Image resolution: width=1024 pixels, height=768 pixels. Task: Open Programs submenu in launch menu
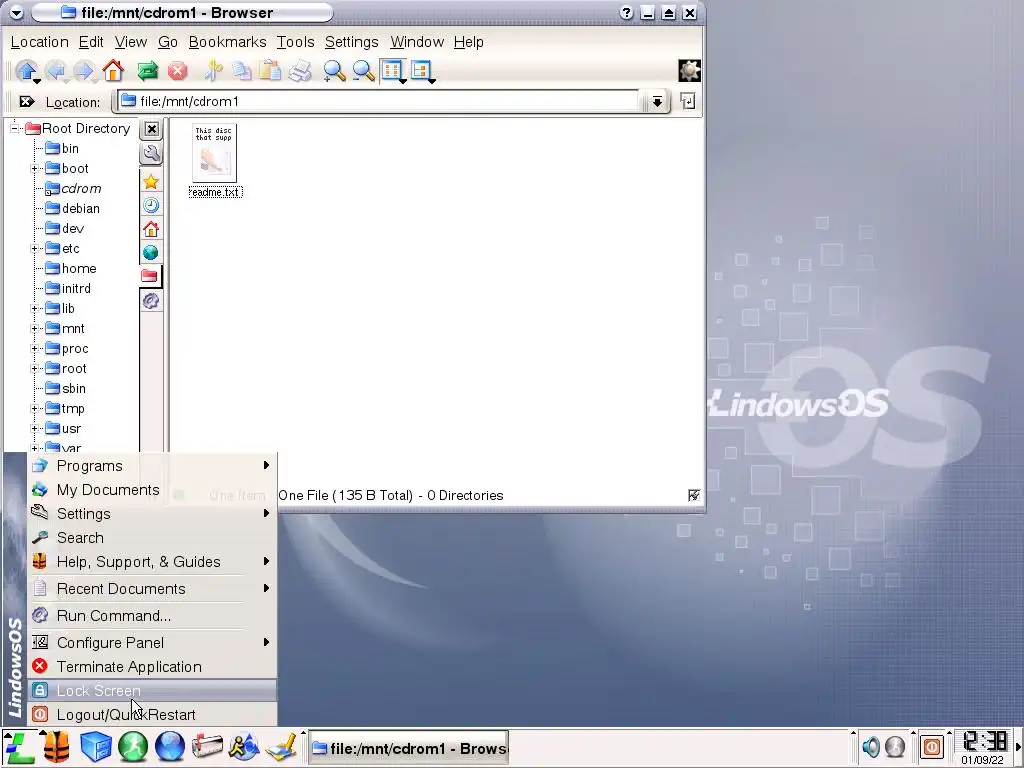pos(152,466)
